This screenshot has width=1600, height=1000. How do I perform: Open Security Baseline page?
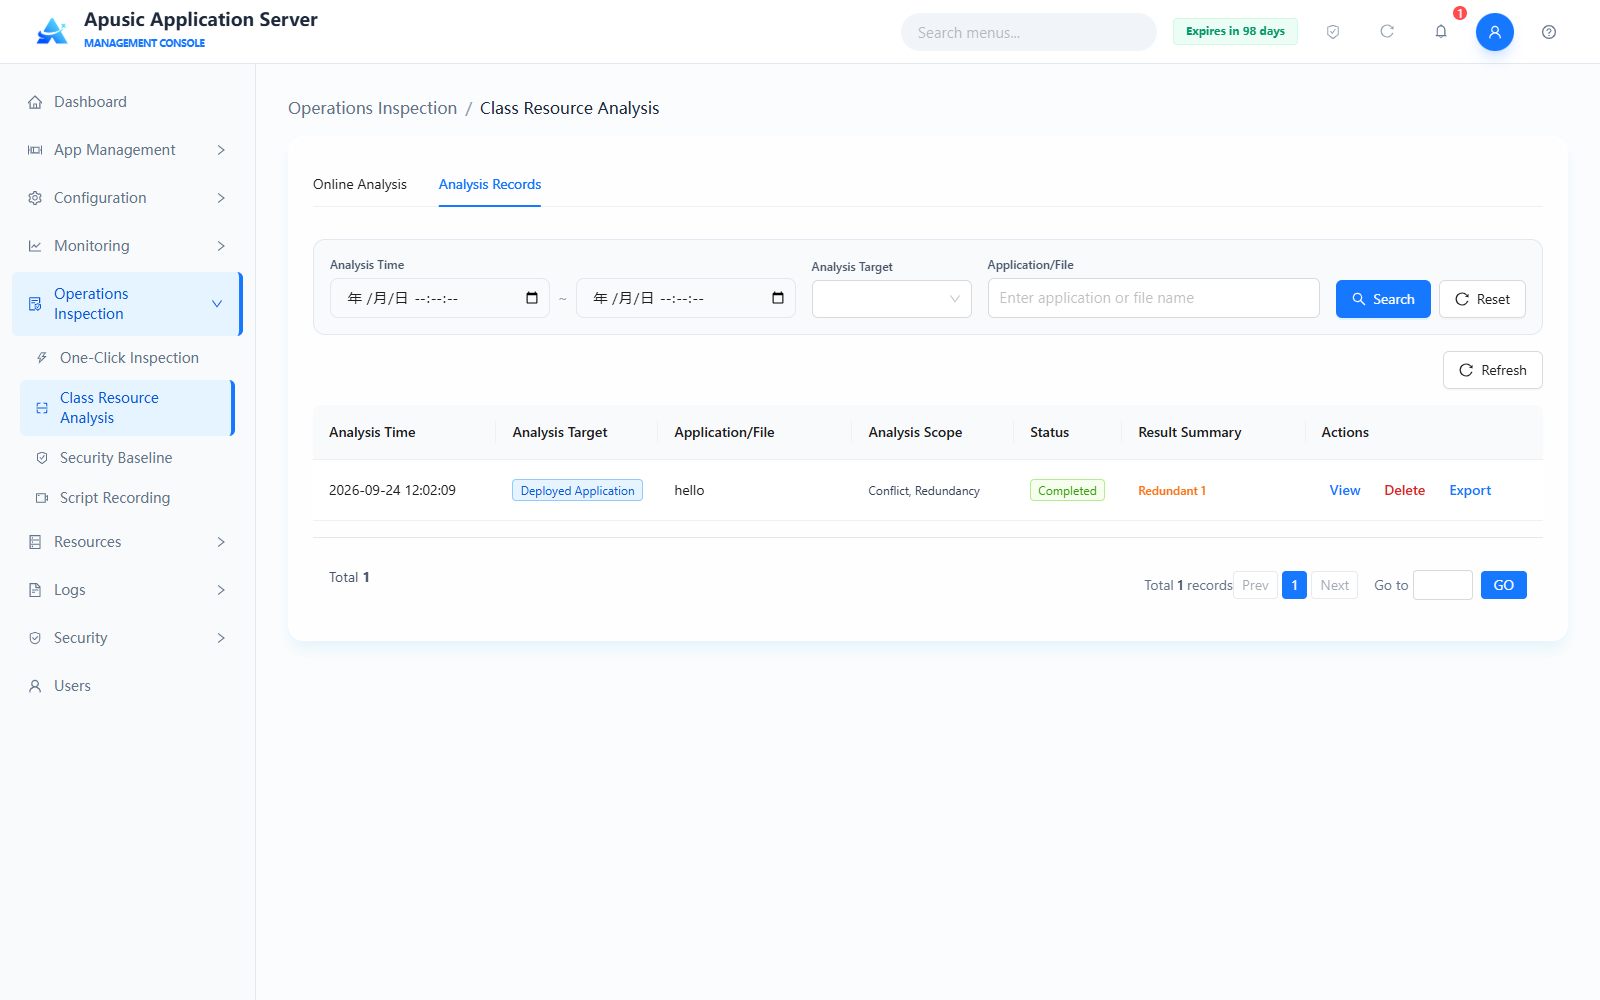pos(128,458)
